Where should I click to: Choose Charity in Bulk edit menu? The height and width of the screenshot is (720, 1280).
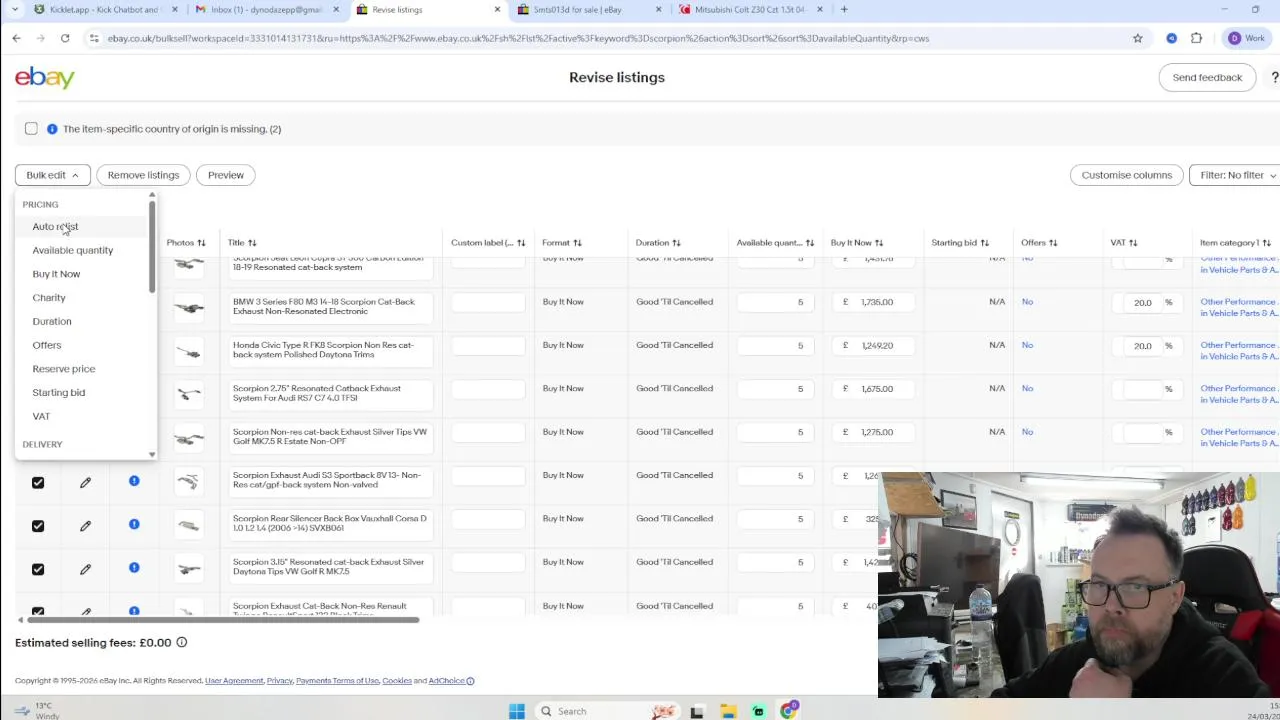pos(49,298)
